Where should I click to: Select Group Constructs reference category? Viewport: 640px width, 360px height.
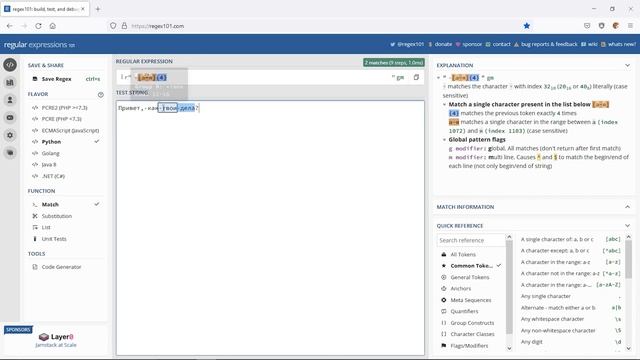(472, 323)
